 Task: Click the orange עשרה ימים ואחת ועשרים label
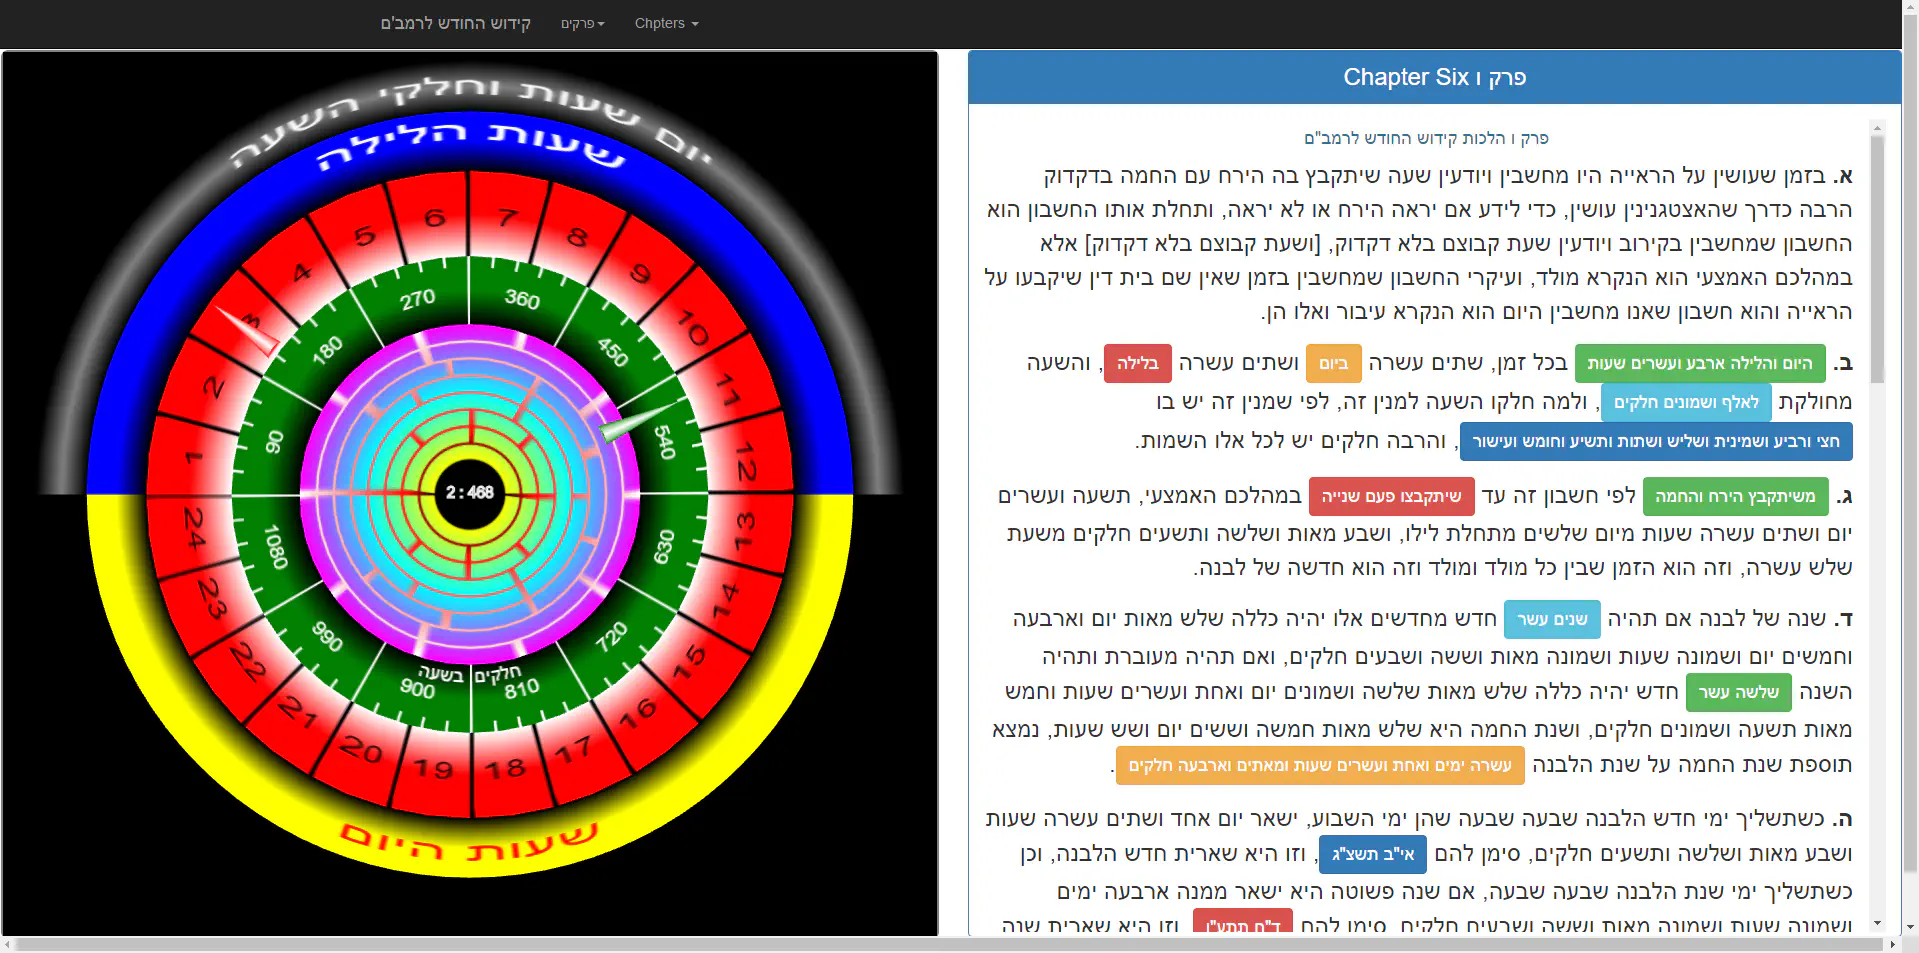click(1320, 765)
